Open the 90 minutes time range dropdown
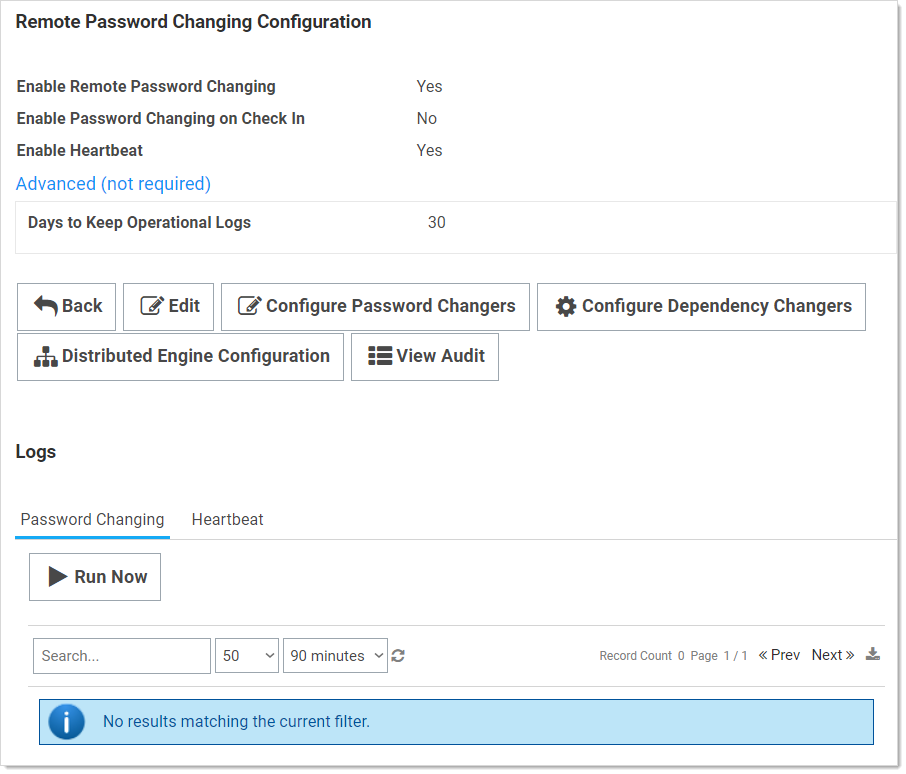Screen dimensions: 906x774 pyautogui.click(x=335, y=657)
